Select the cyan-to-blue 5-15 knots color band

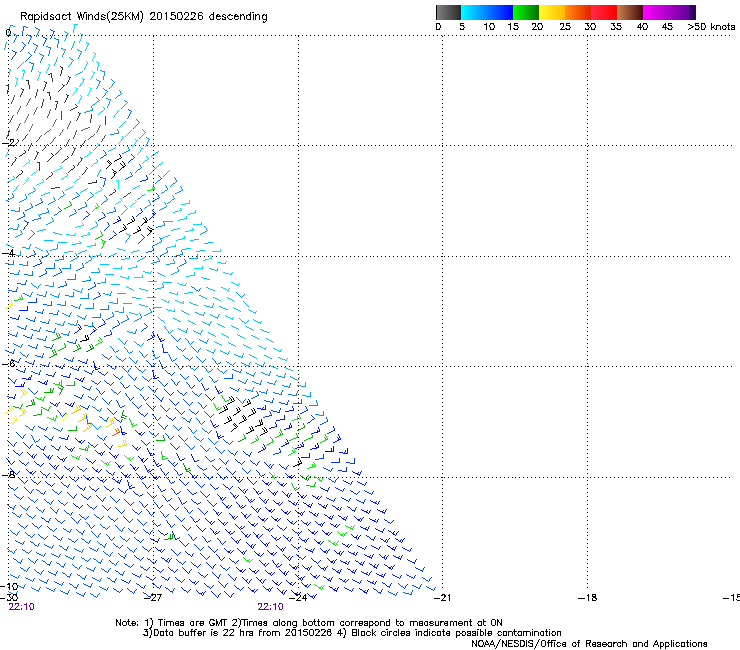click(x=487, y=12)
